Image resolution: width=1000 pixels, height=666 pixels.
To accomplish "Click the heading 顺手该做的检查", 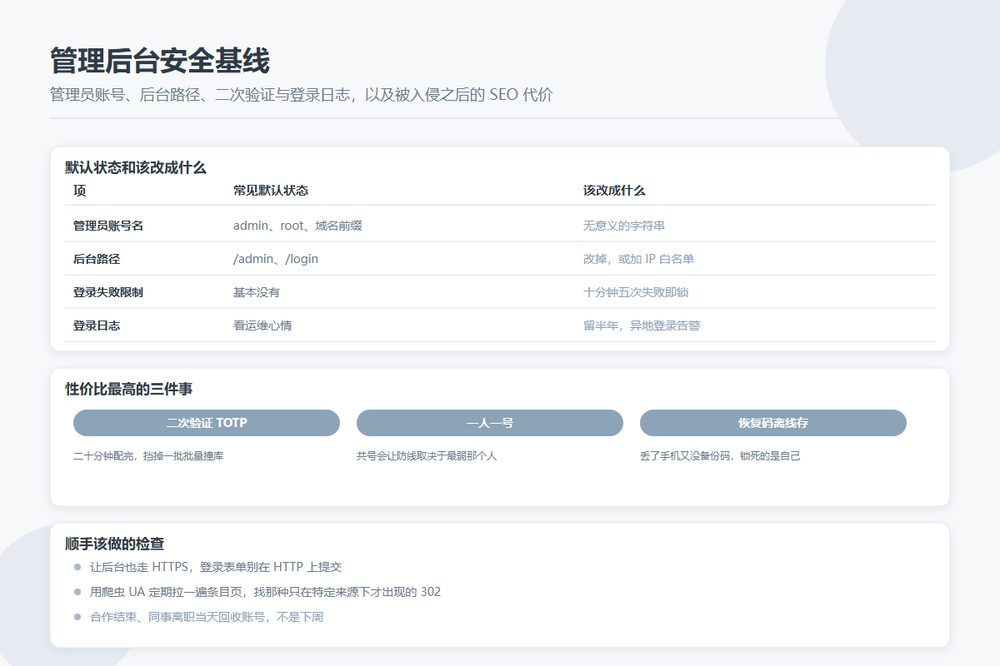I will [x=115, y=544].
